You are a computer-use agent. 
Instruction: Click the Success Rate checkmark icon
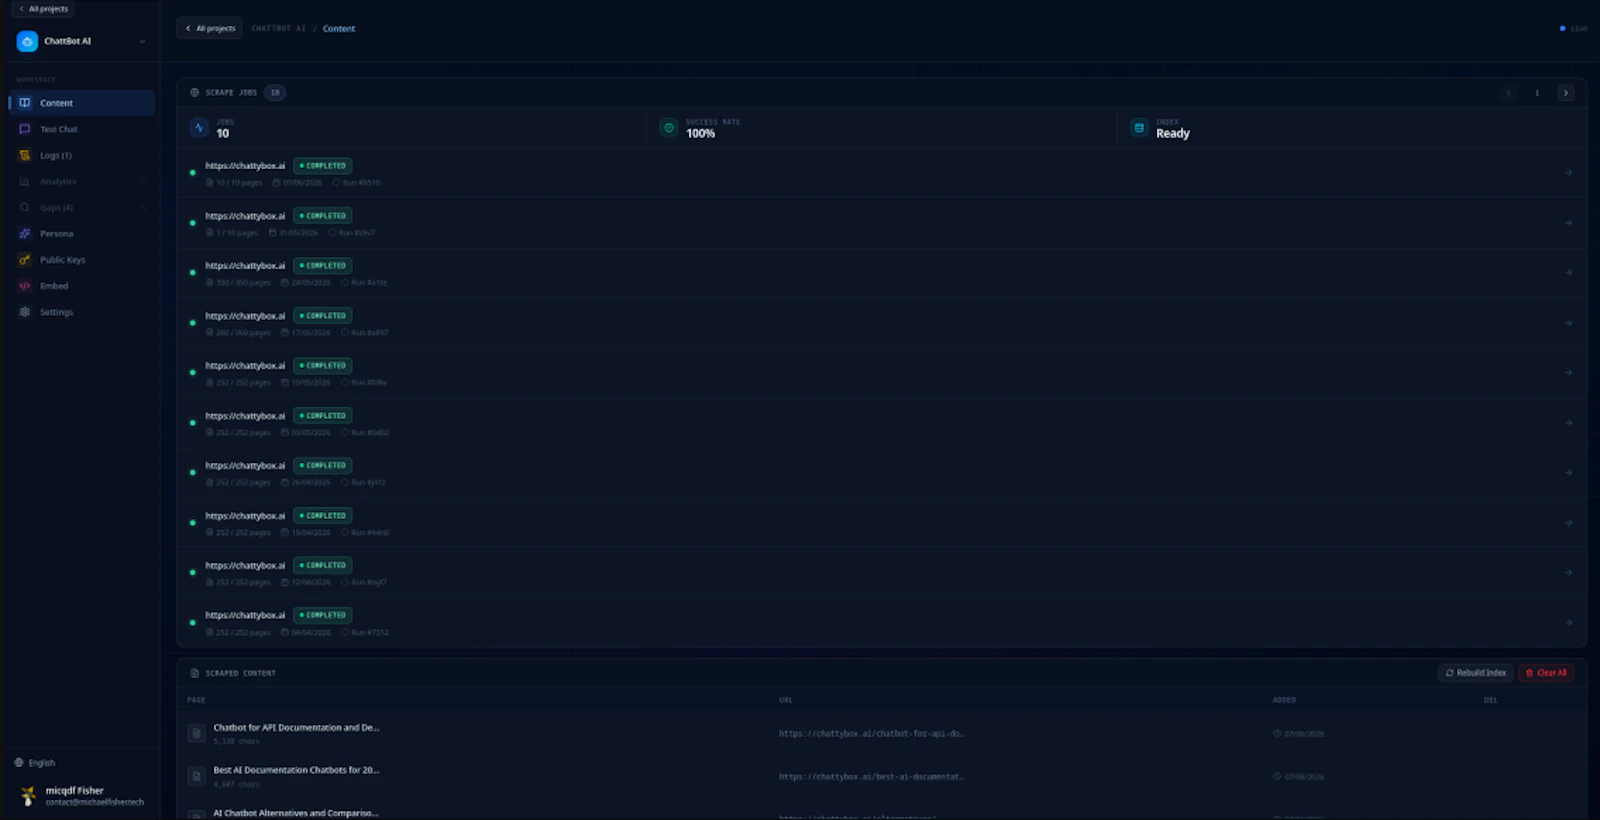(668, 128)
